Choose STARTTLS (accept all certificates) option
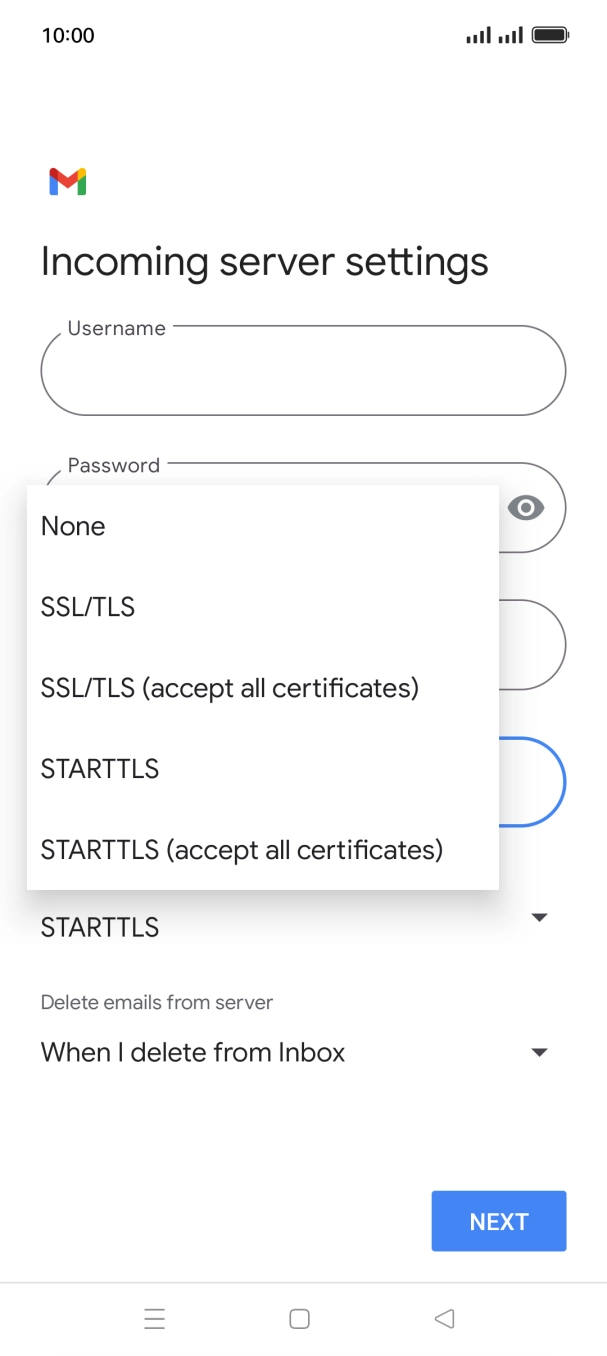 coord(242,850)
